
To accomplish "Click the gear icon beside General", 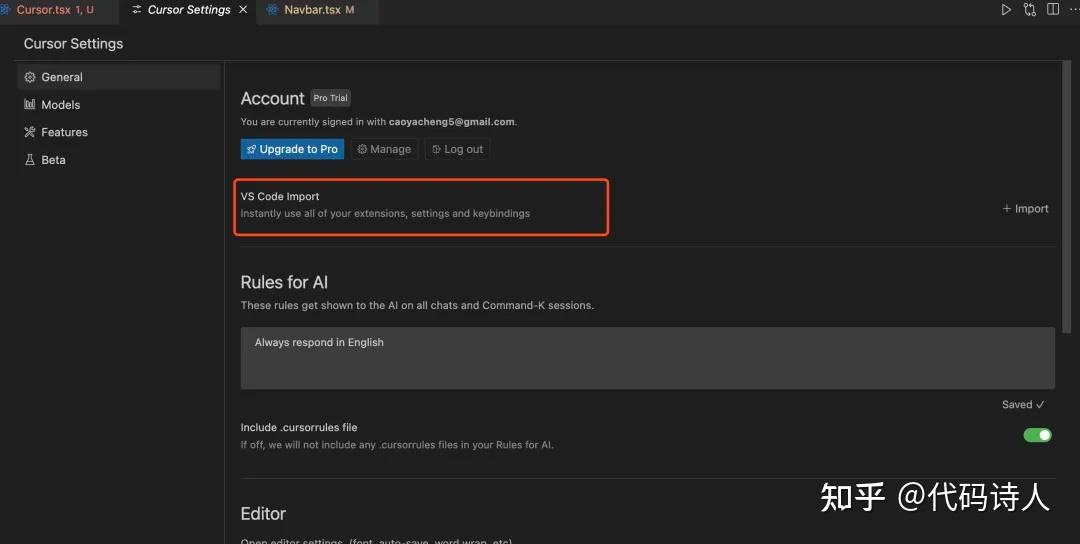I will (30, 77).
